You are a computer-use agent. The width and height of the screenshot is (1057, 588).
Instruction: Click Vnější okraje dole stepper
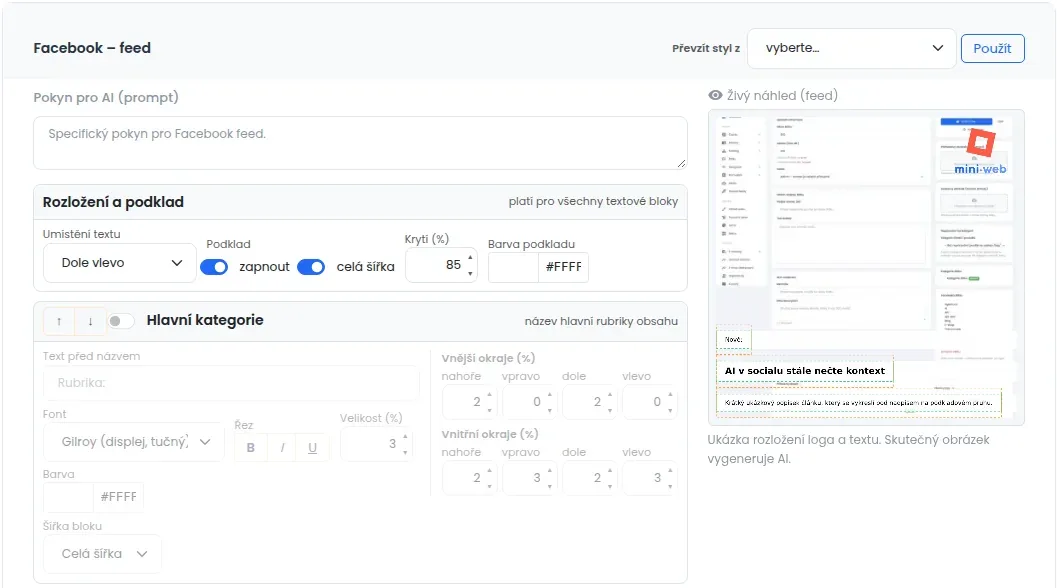pos(590,402)
